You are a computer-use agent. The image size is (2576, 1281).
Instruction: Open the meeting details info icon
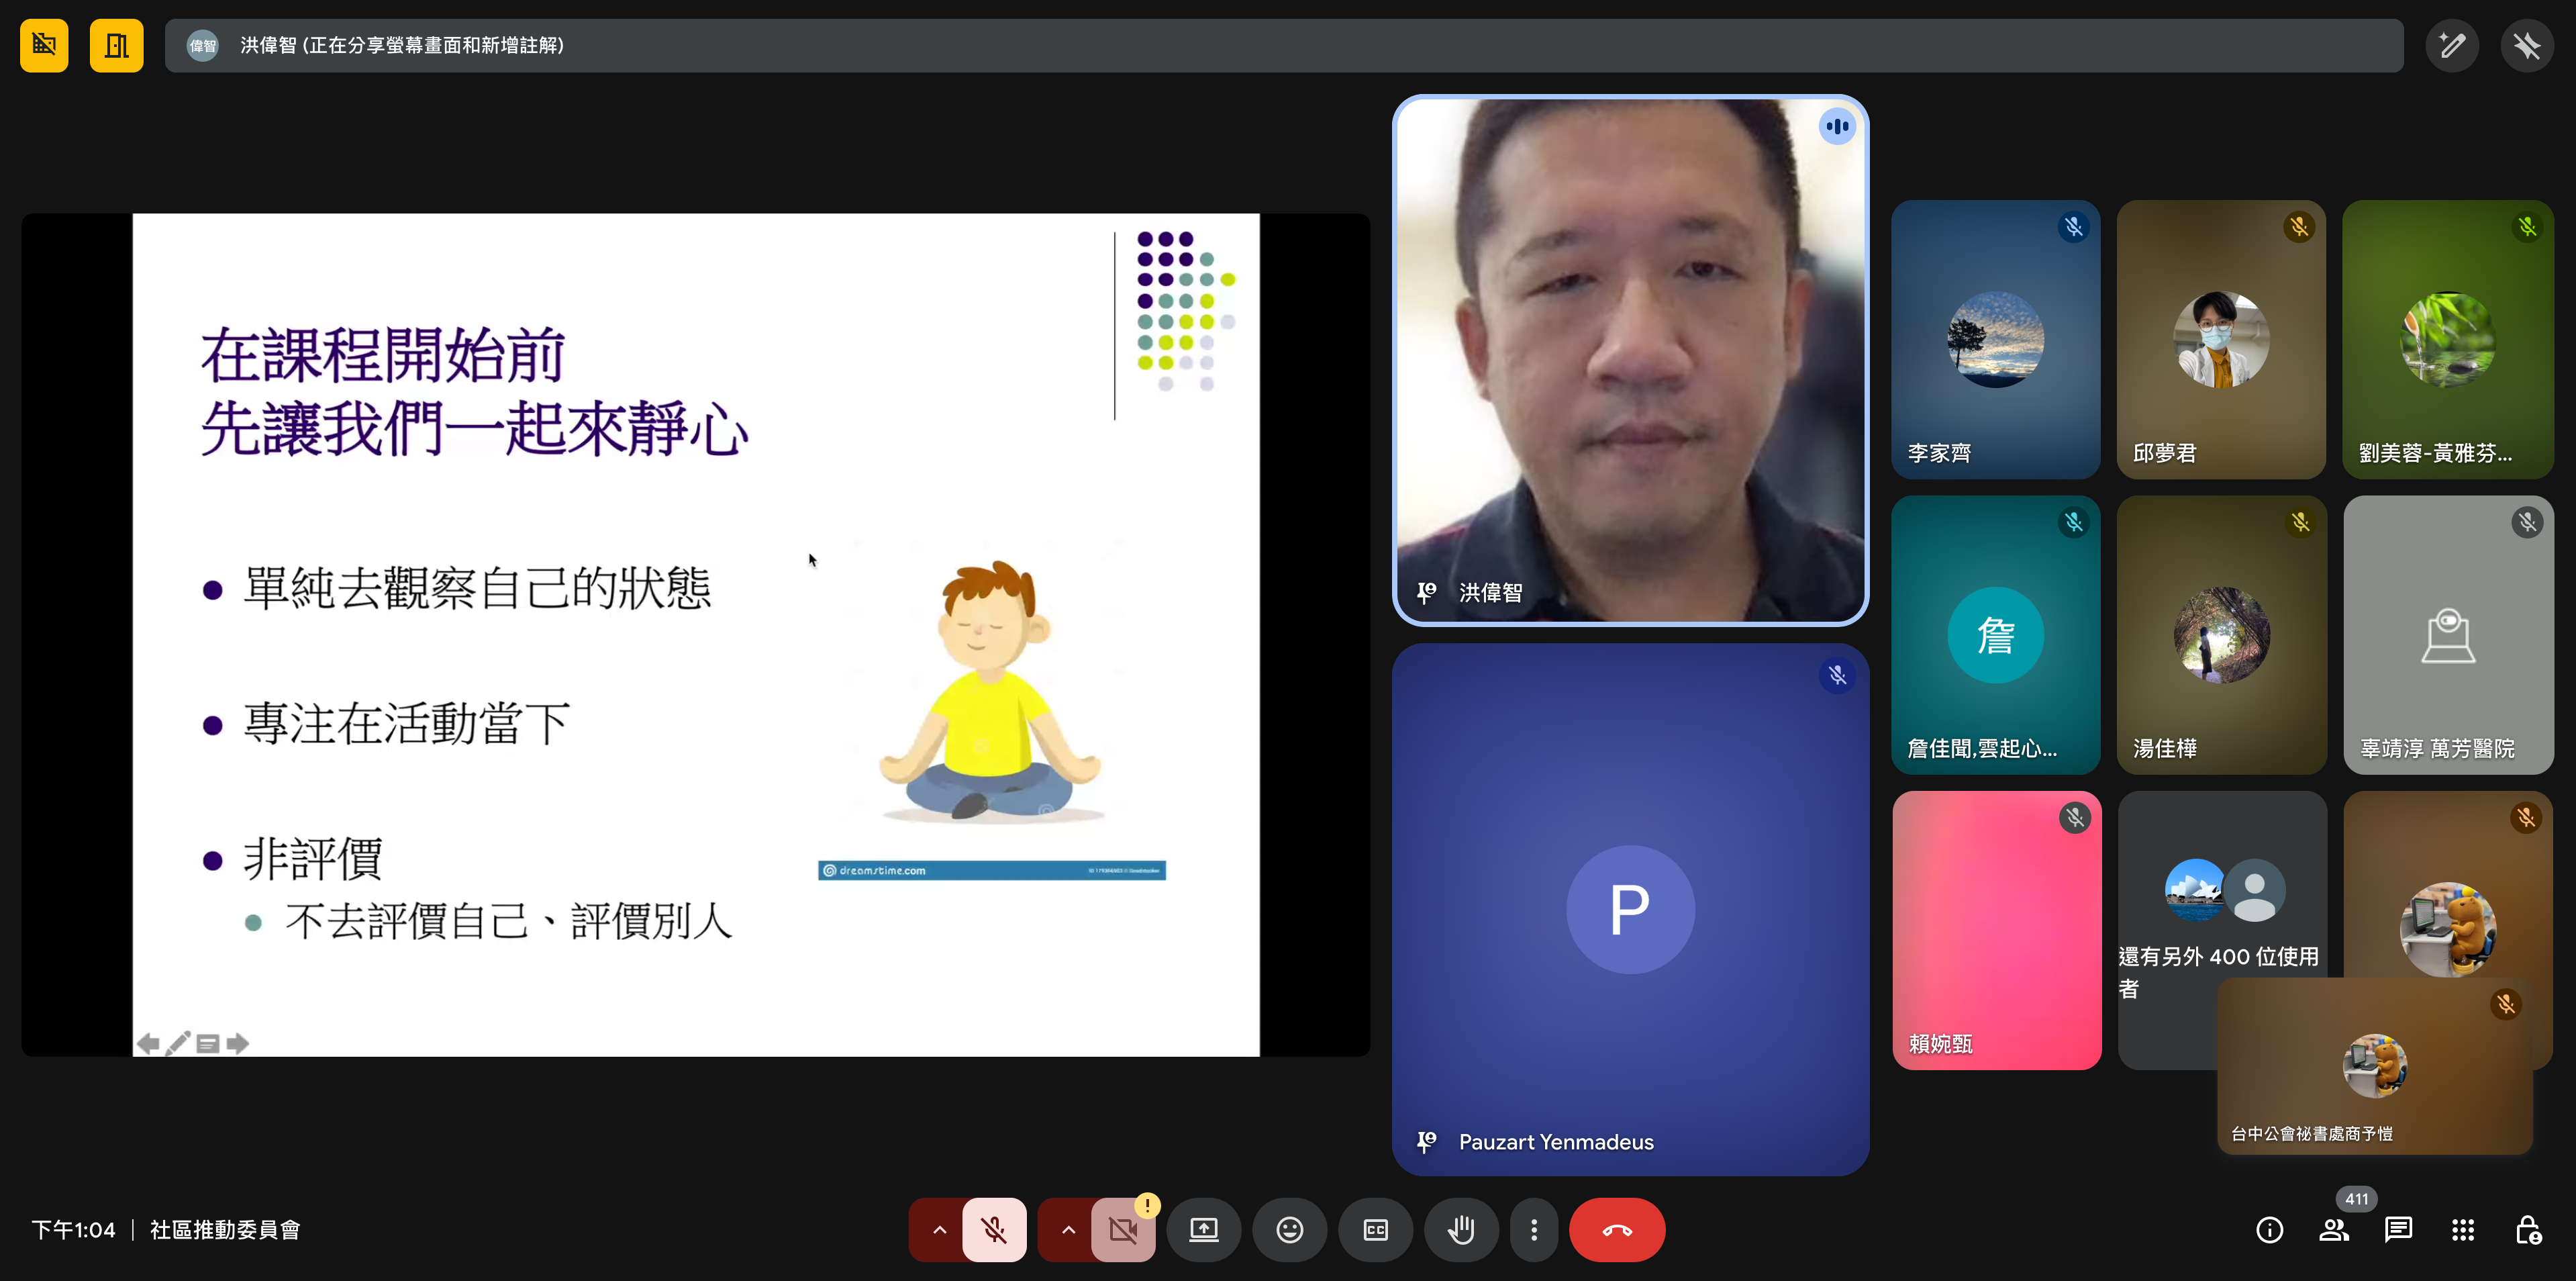(2269, 1229)
